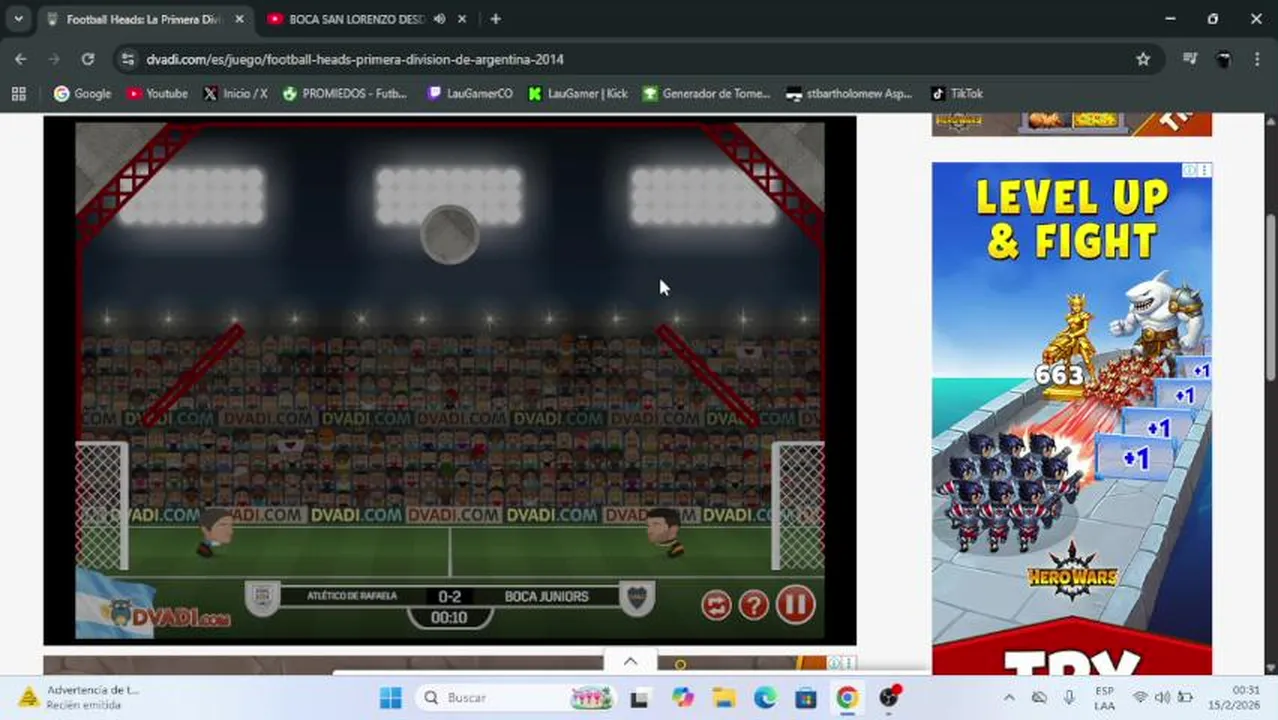The height and width of the screenshot is (720, 1278).
Task: Open Google Chrome from the taskbar
Action: 847,698
